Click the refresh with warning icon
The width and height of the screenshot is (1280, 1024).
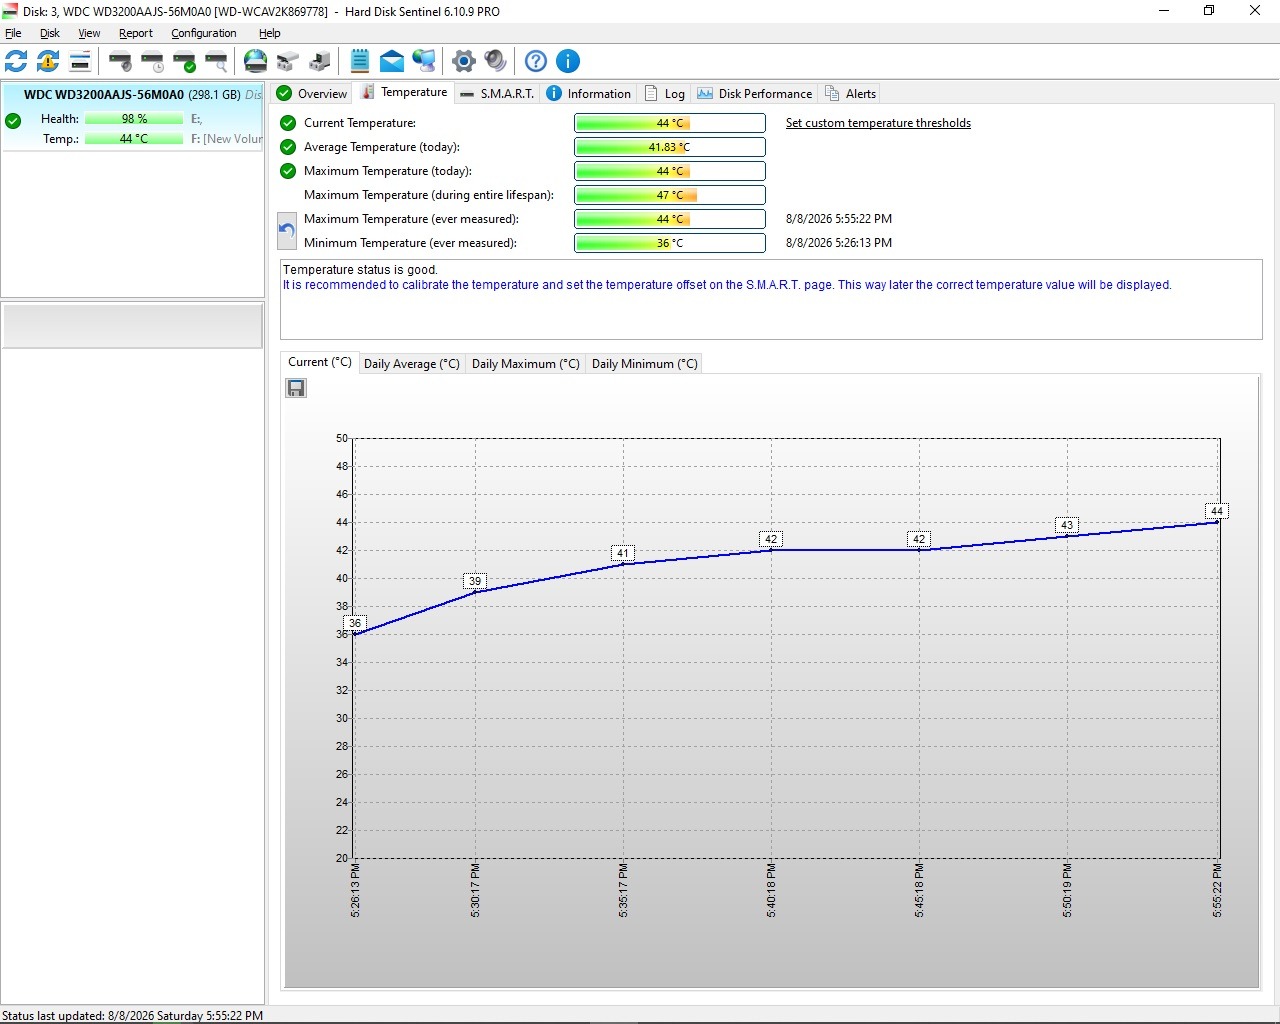point(48,61)
